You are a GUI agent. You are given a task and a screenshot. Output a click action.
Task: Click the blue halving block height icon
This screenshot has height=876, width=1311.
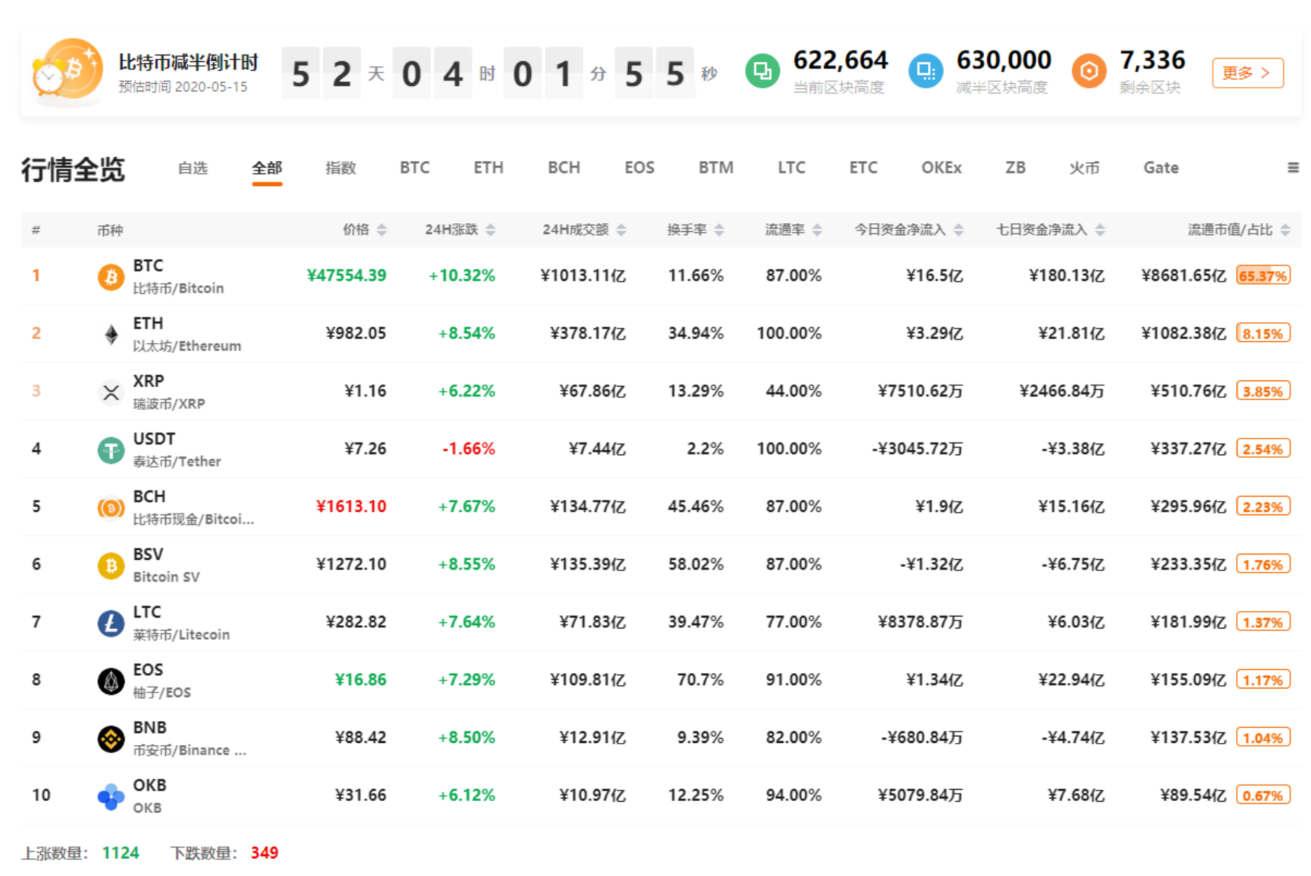[x=926, y=72]
